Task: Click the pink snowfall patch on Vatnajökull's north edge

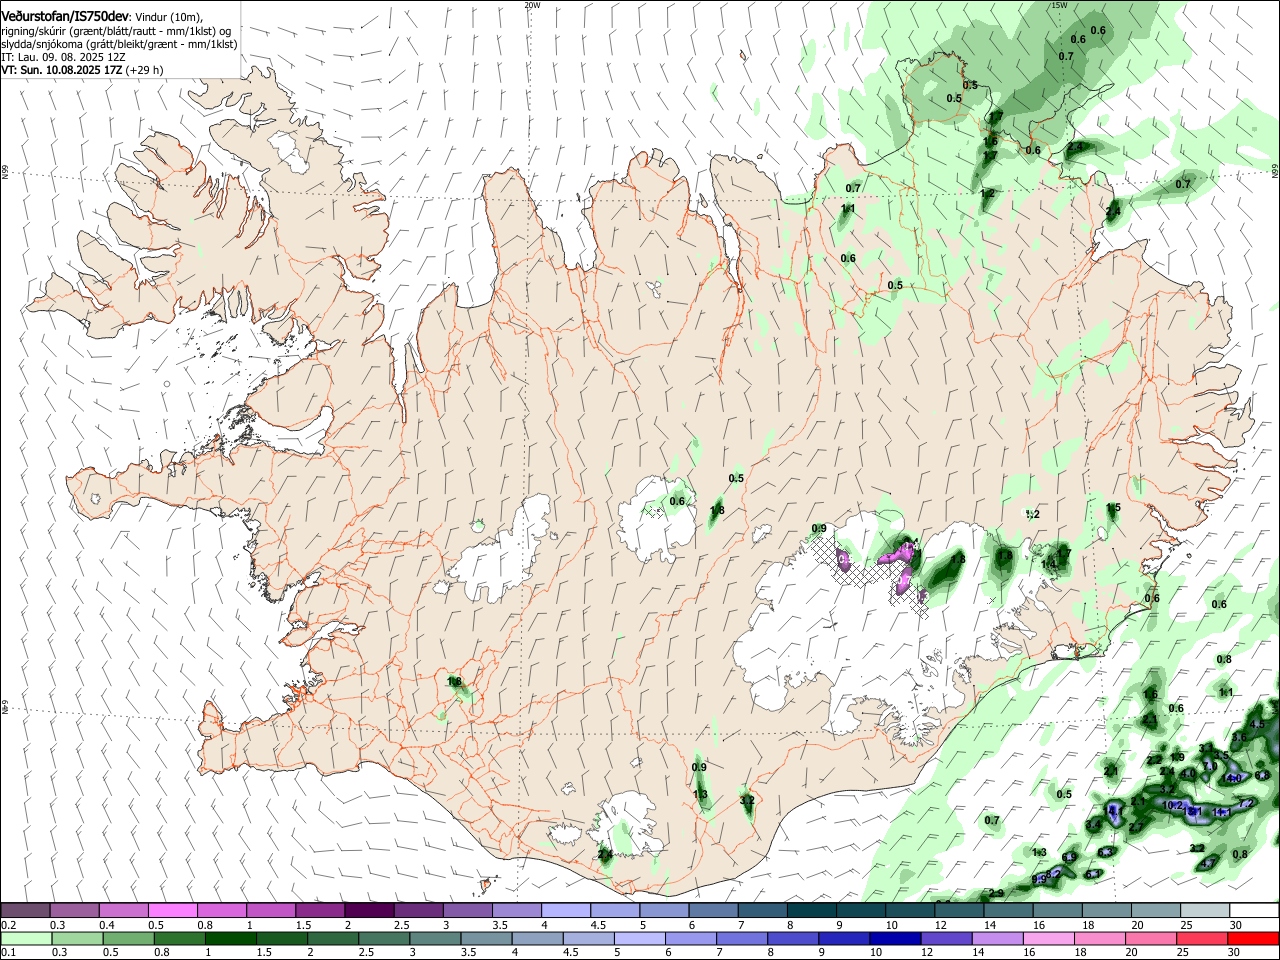Action: point(897,552)
